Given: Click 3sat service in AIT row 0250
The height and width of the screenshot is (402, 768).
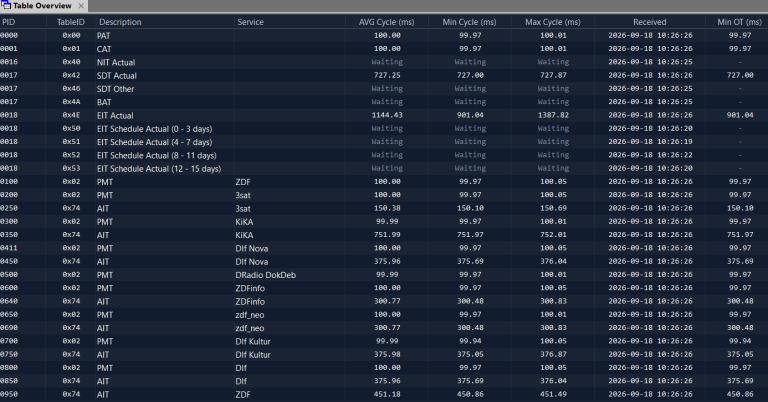Looking at the screenshot, I should (x=243, y=208).
